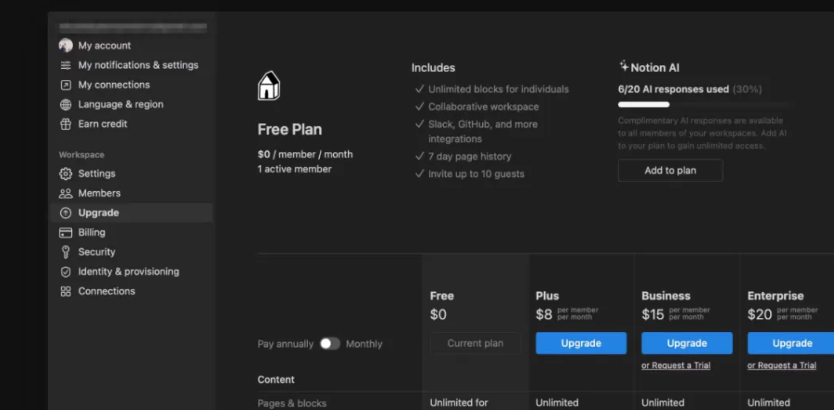The height and width of the screenshot is (410, 834).
Task: Click the Language & region globe icon
Action: [x=65, y=104]
